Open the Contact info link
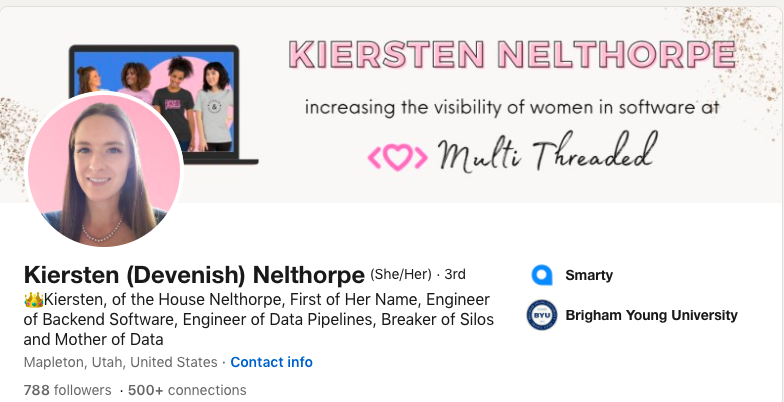784x402 pixels. 272,362
